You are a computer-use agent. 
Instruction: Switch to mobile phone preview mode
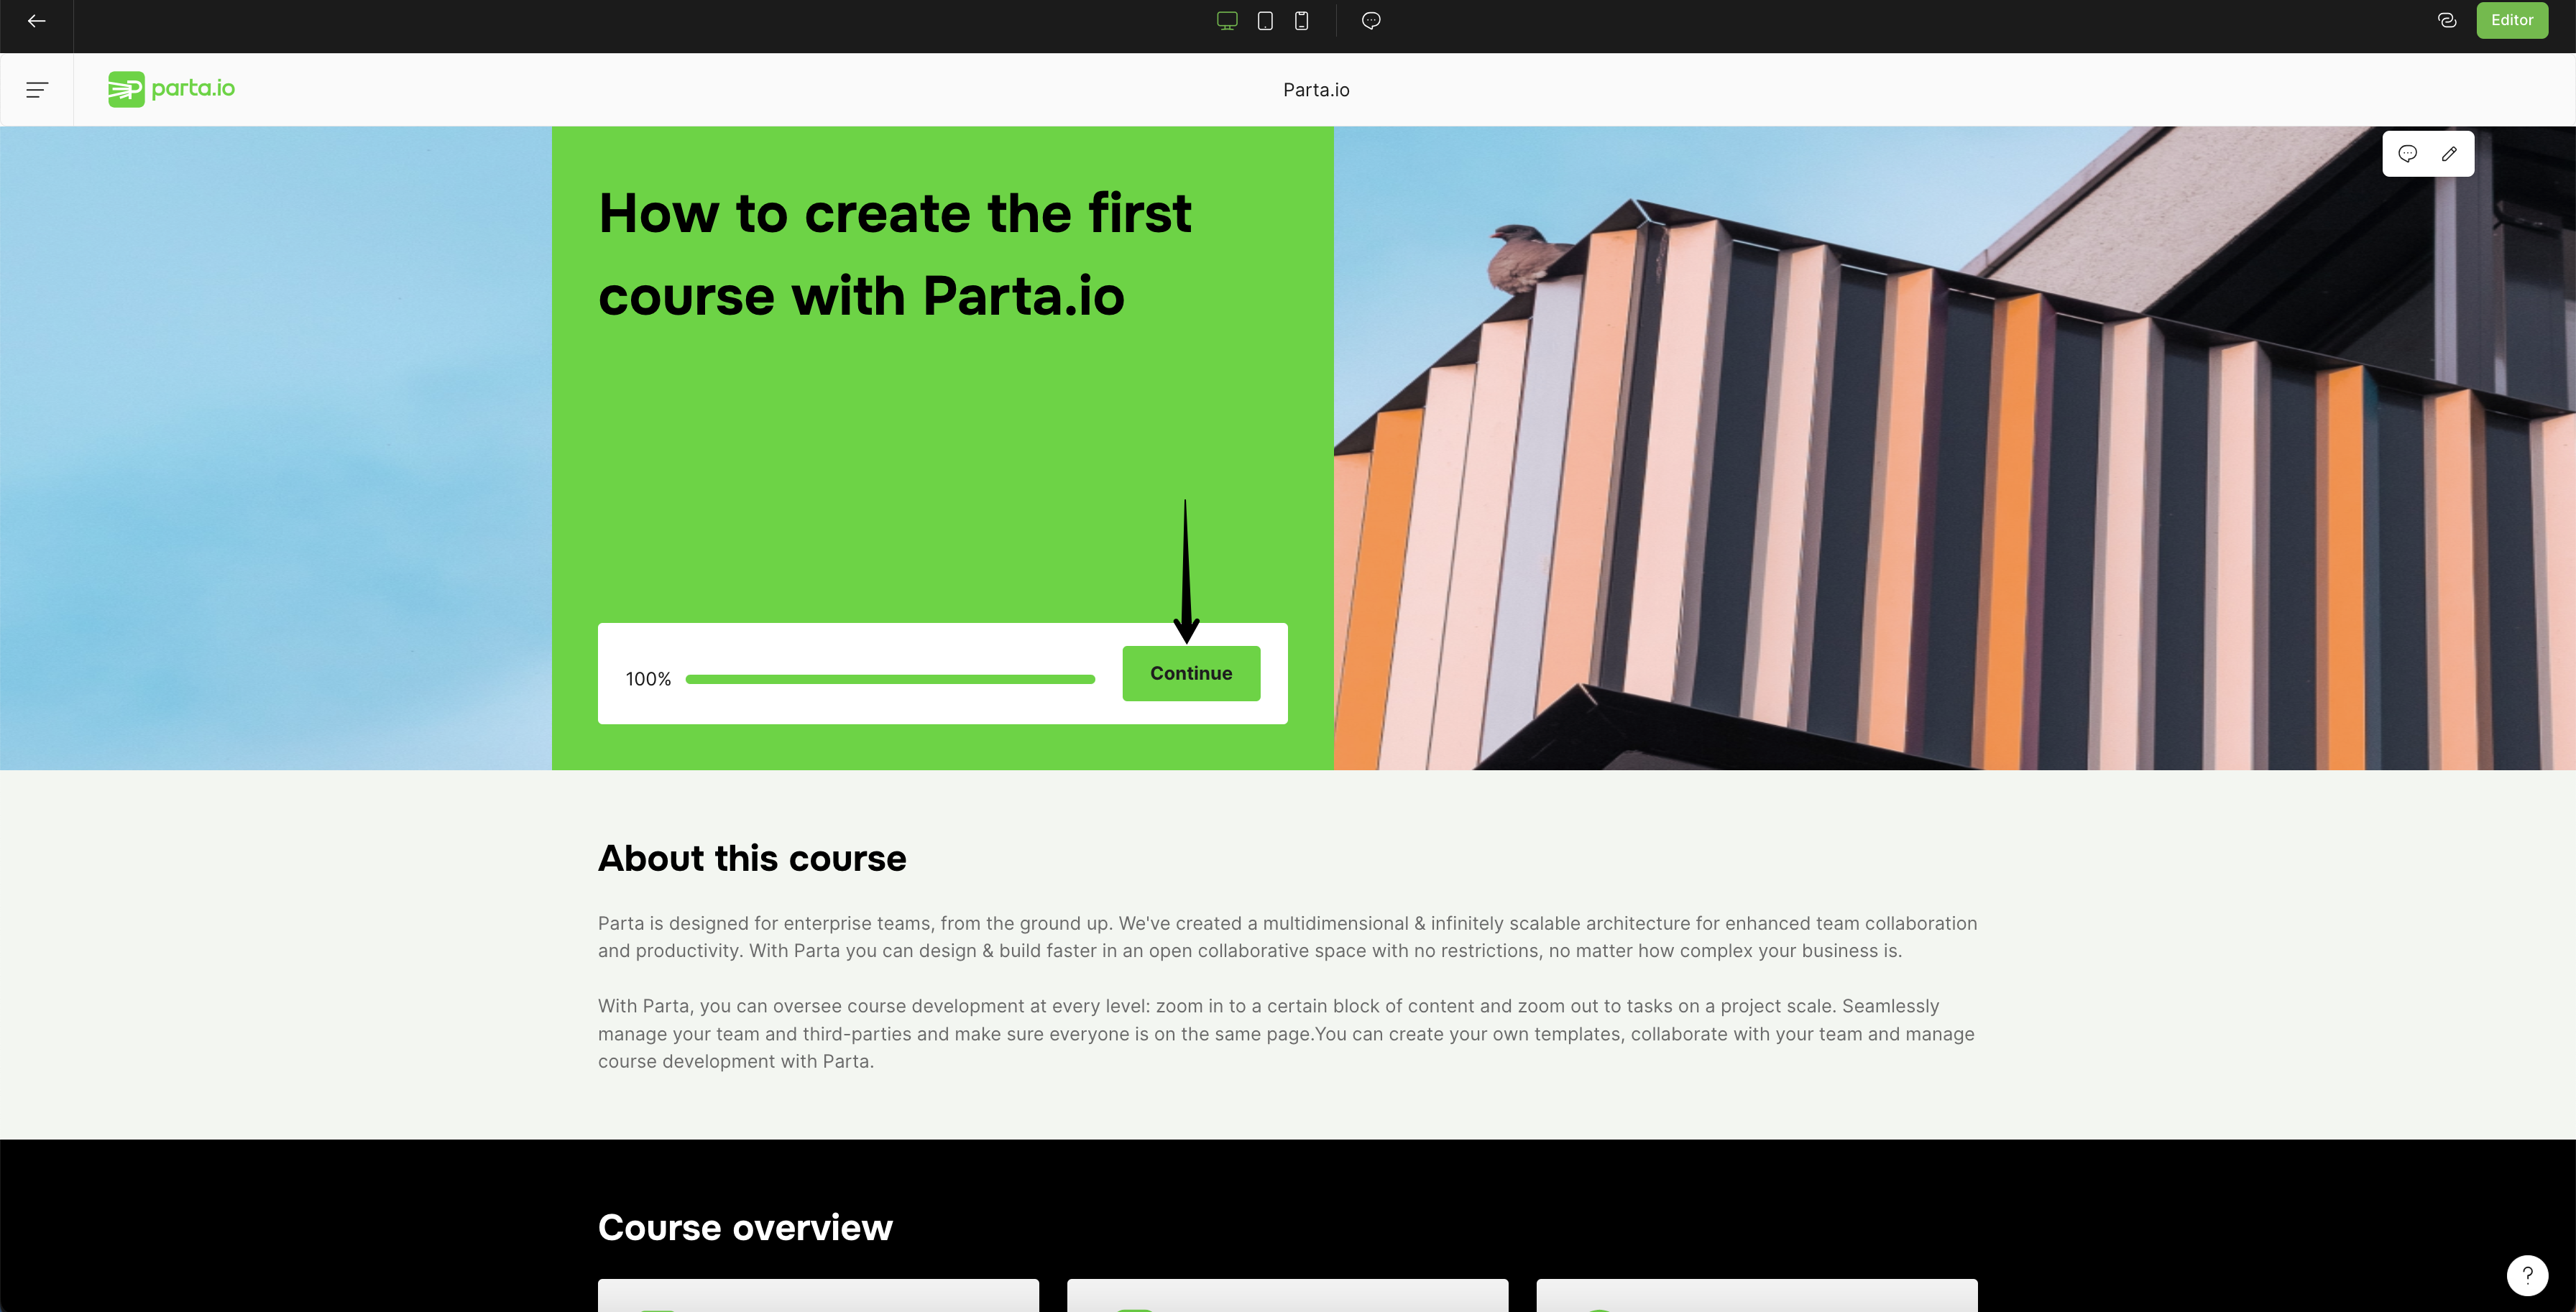(x=1301, y=21)
